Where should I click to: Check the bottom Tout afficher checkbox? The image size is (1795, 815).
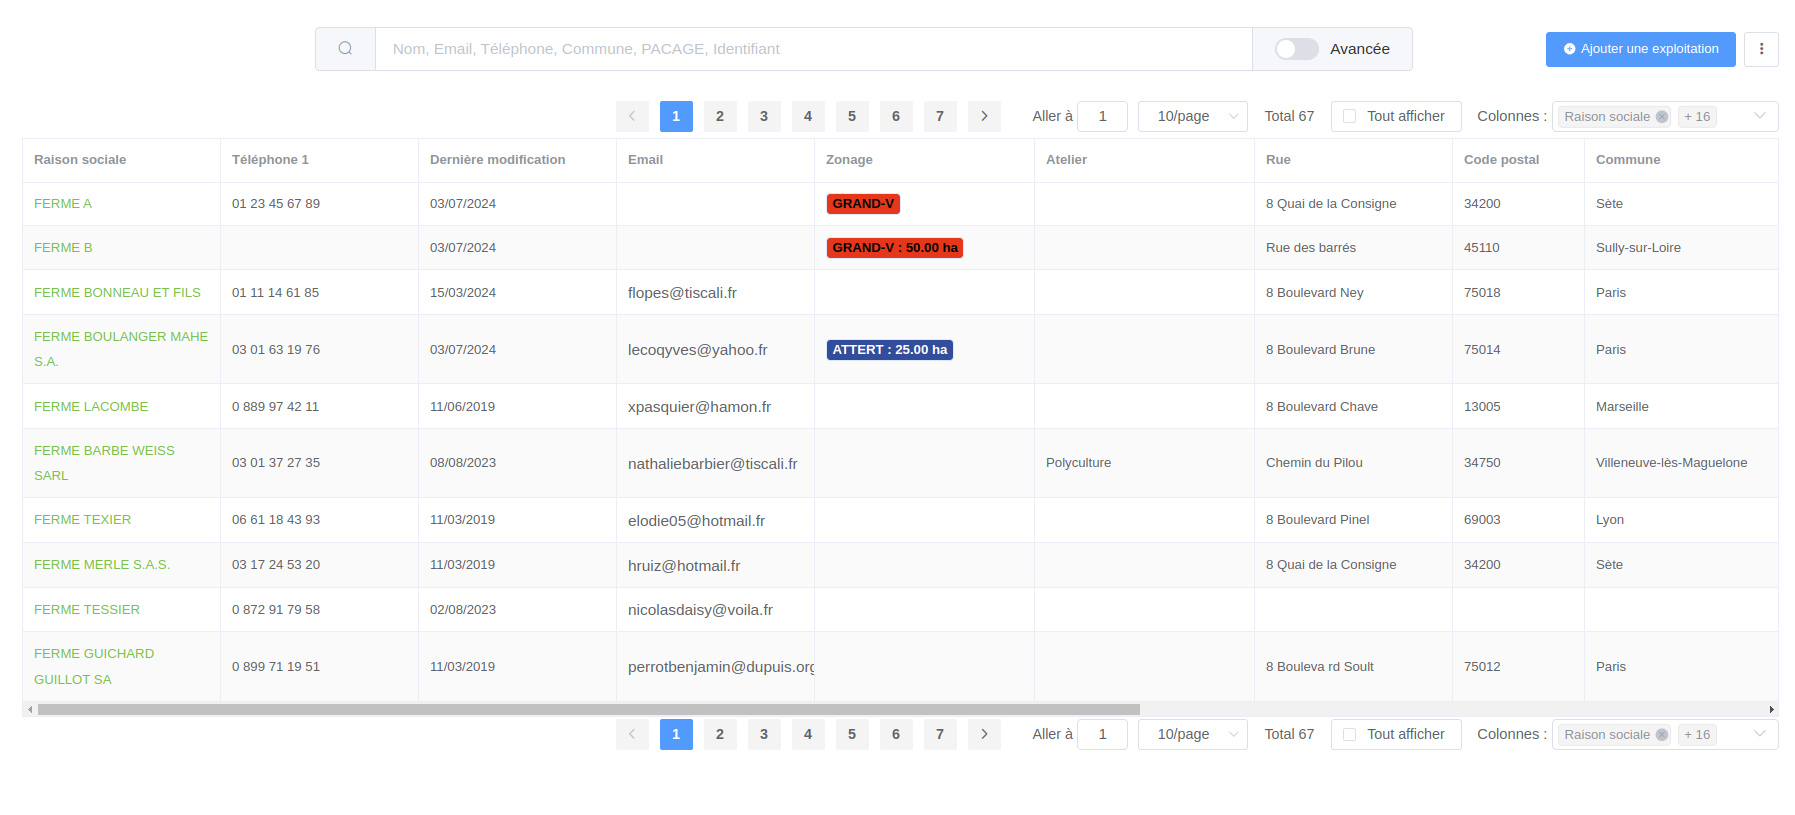coord(1349,734)
